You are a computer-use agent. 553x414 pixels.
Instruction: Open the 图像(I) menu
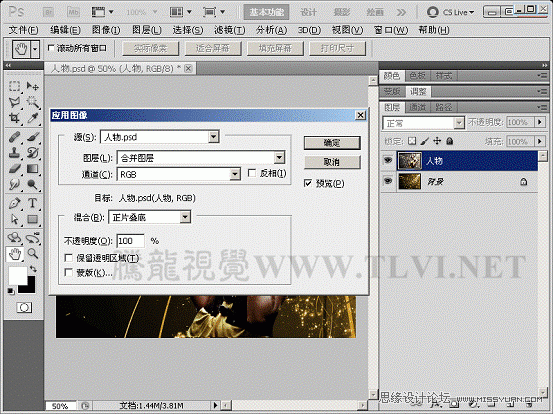coord(106,30)
